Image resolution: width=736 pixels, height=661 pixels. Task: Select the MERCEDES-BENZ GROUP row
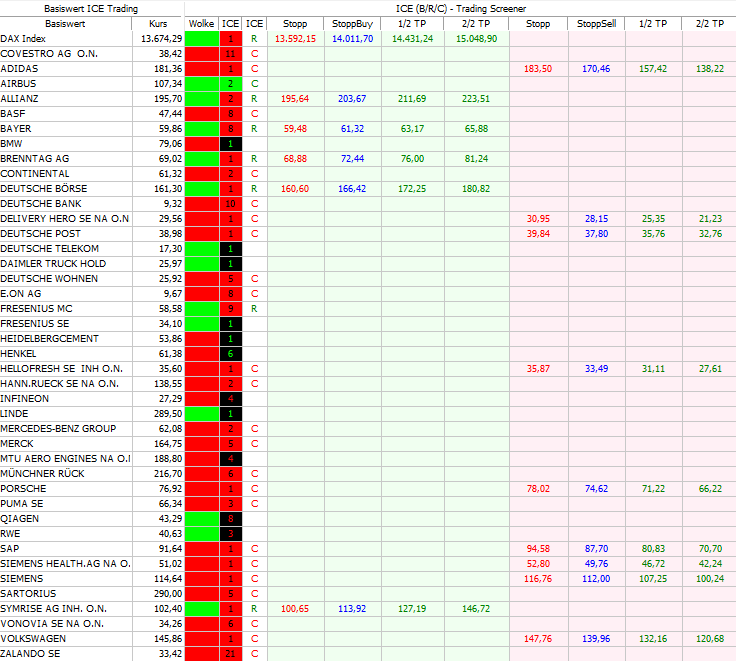point(58,429)
